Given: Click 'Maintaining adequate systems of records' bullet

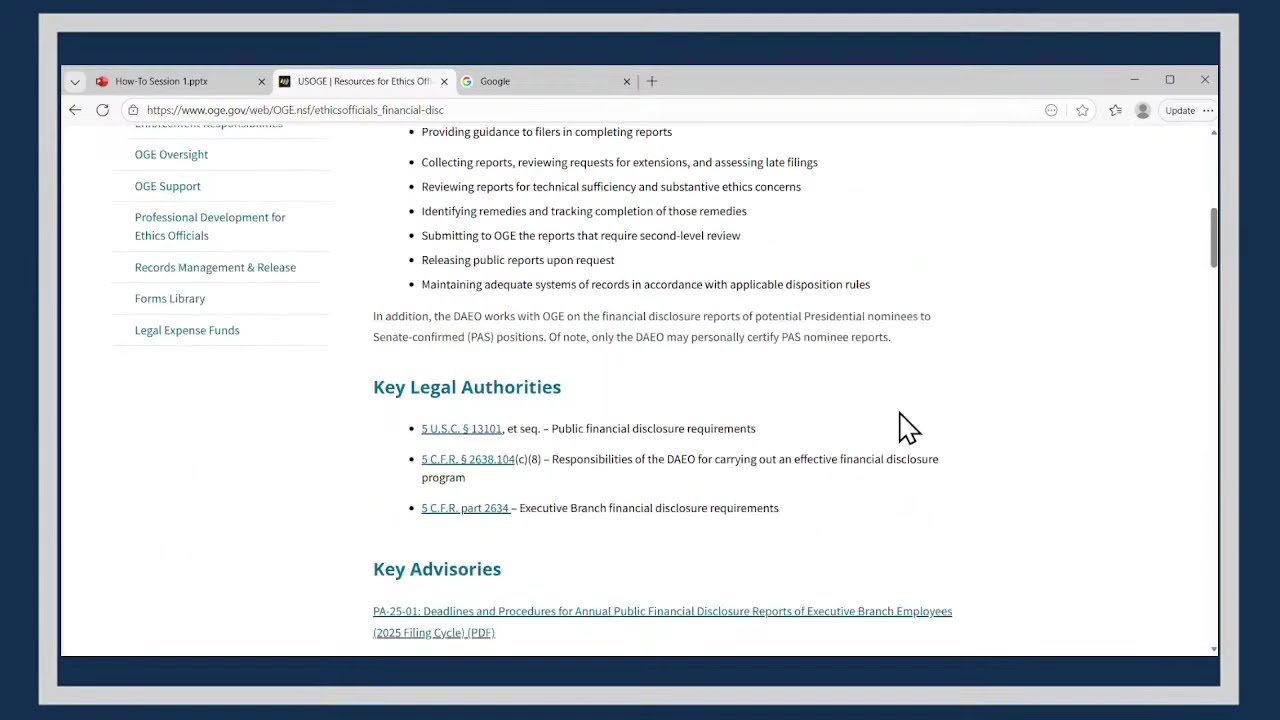Looking at the screenshot, I should [645, 285].
